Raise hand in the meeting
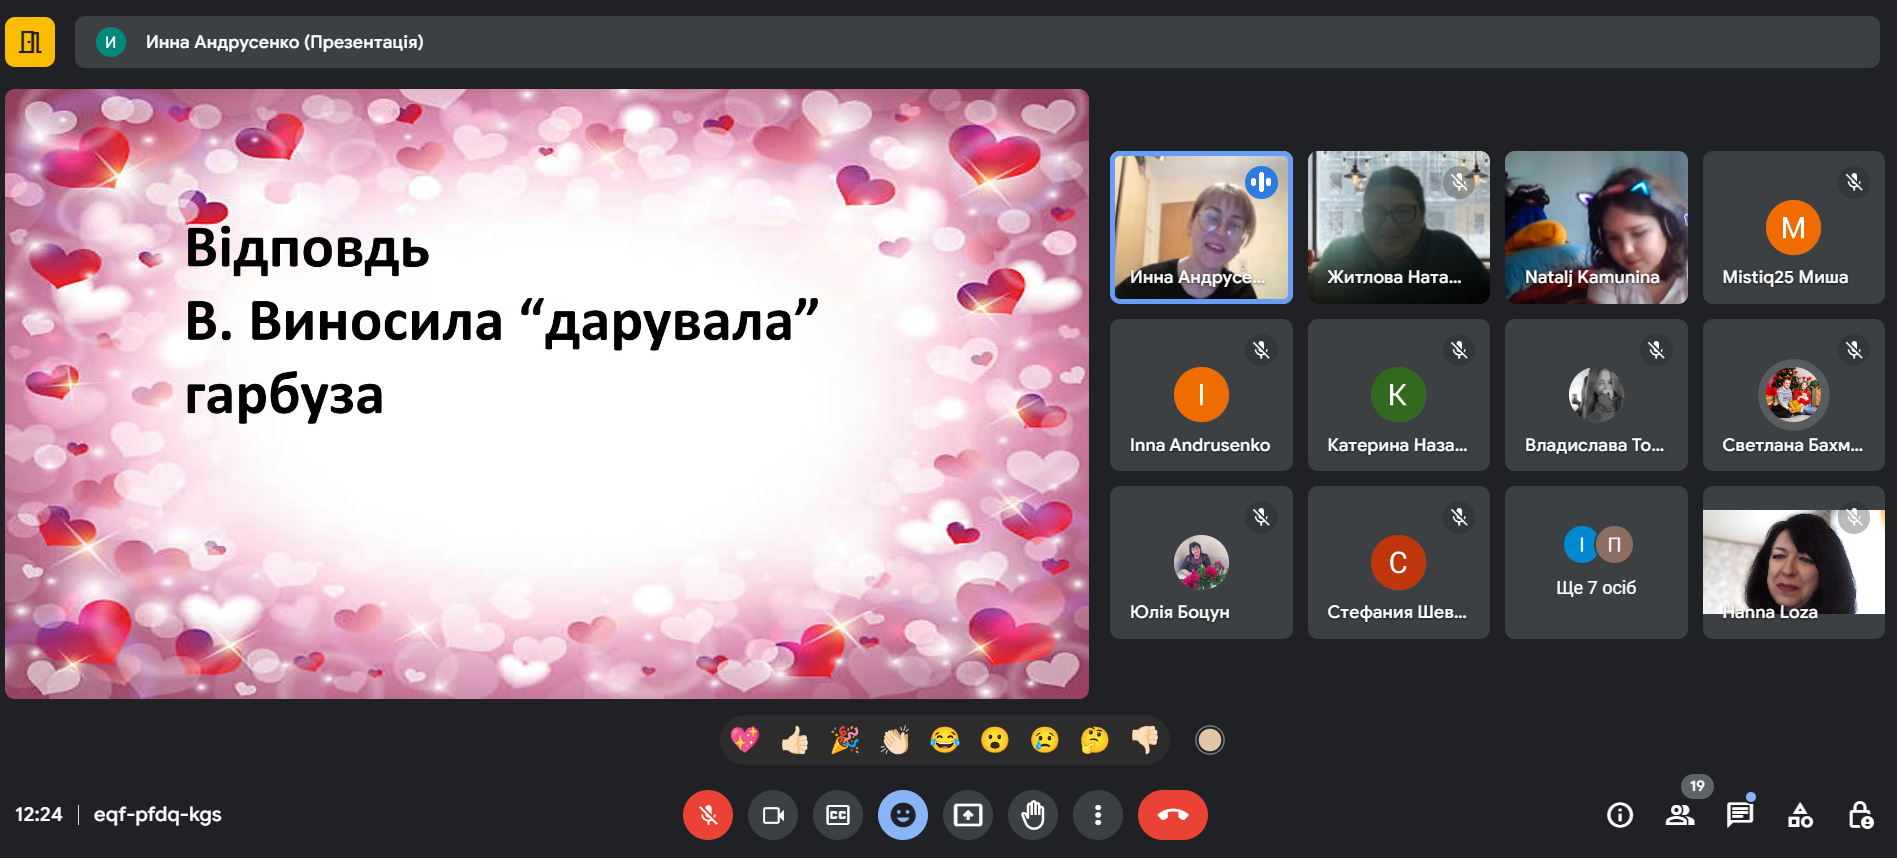The width and height of the screenshot is (1897, 858). 1033,815
